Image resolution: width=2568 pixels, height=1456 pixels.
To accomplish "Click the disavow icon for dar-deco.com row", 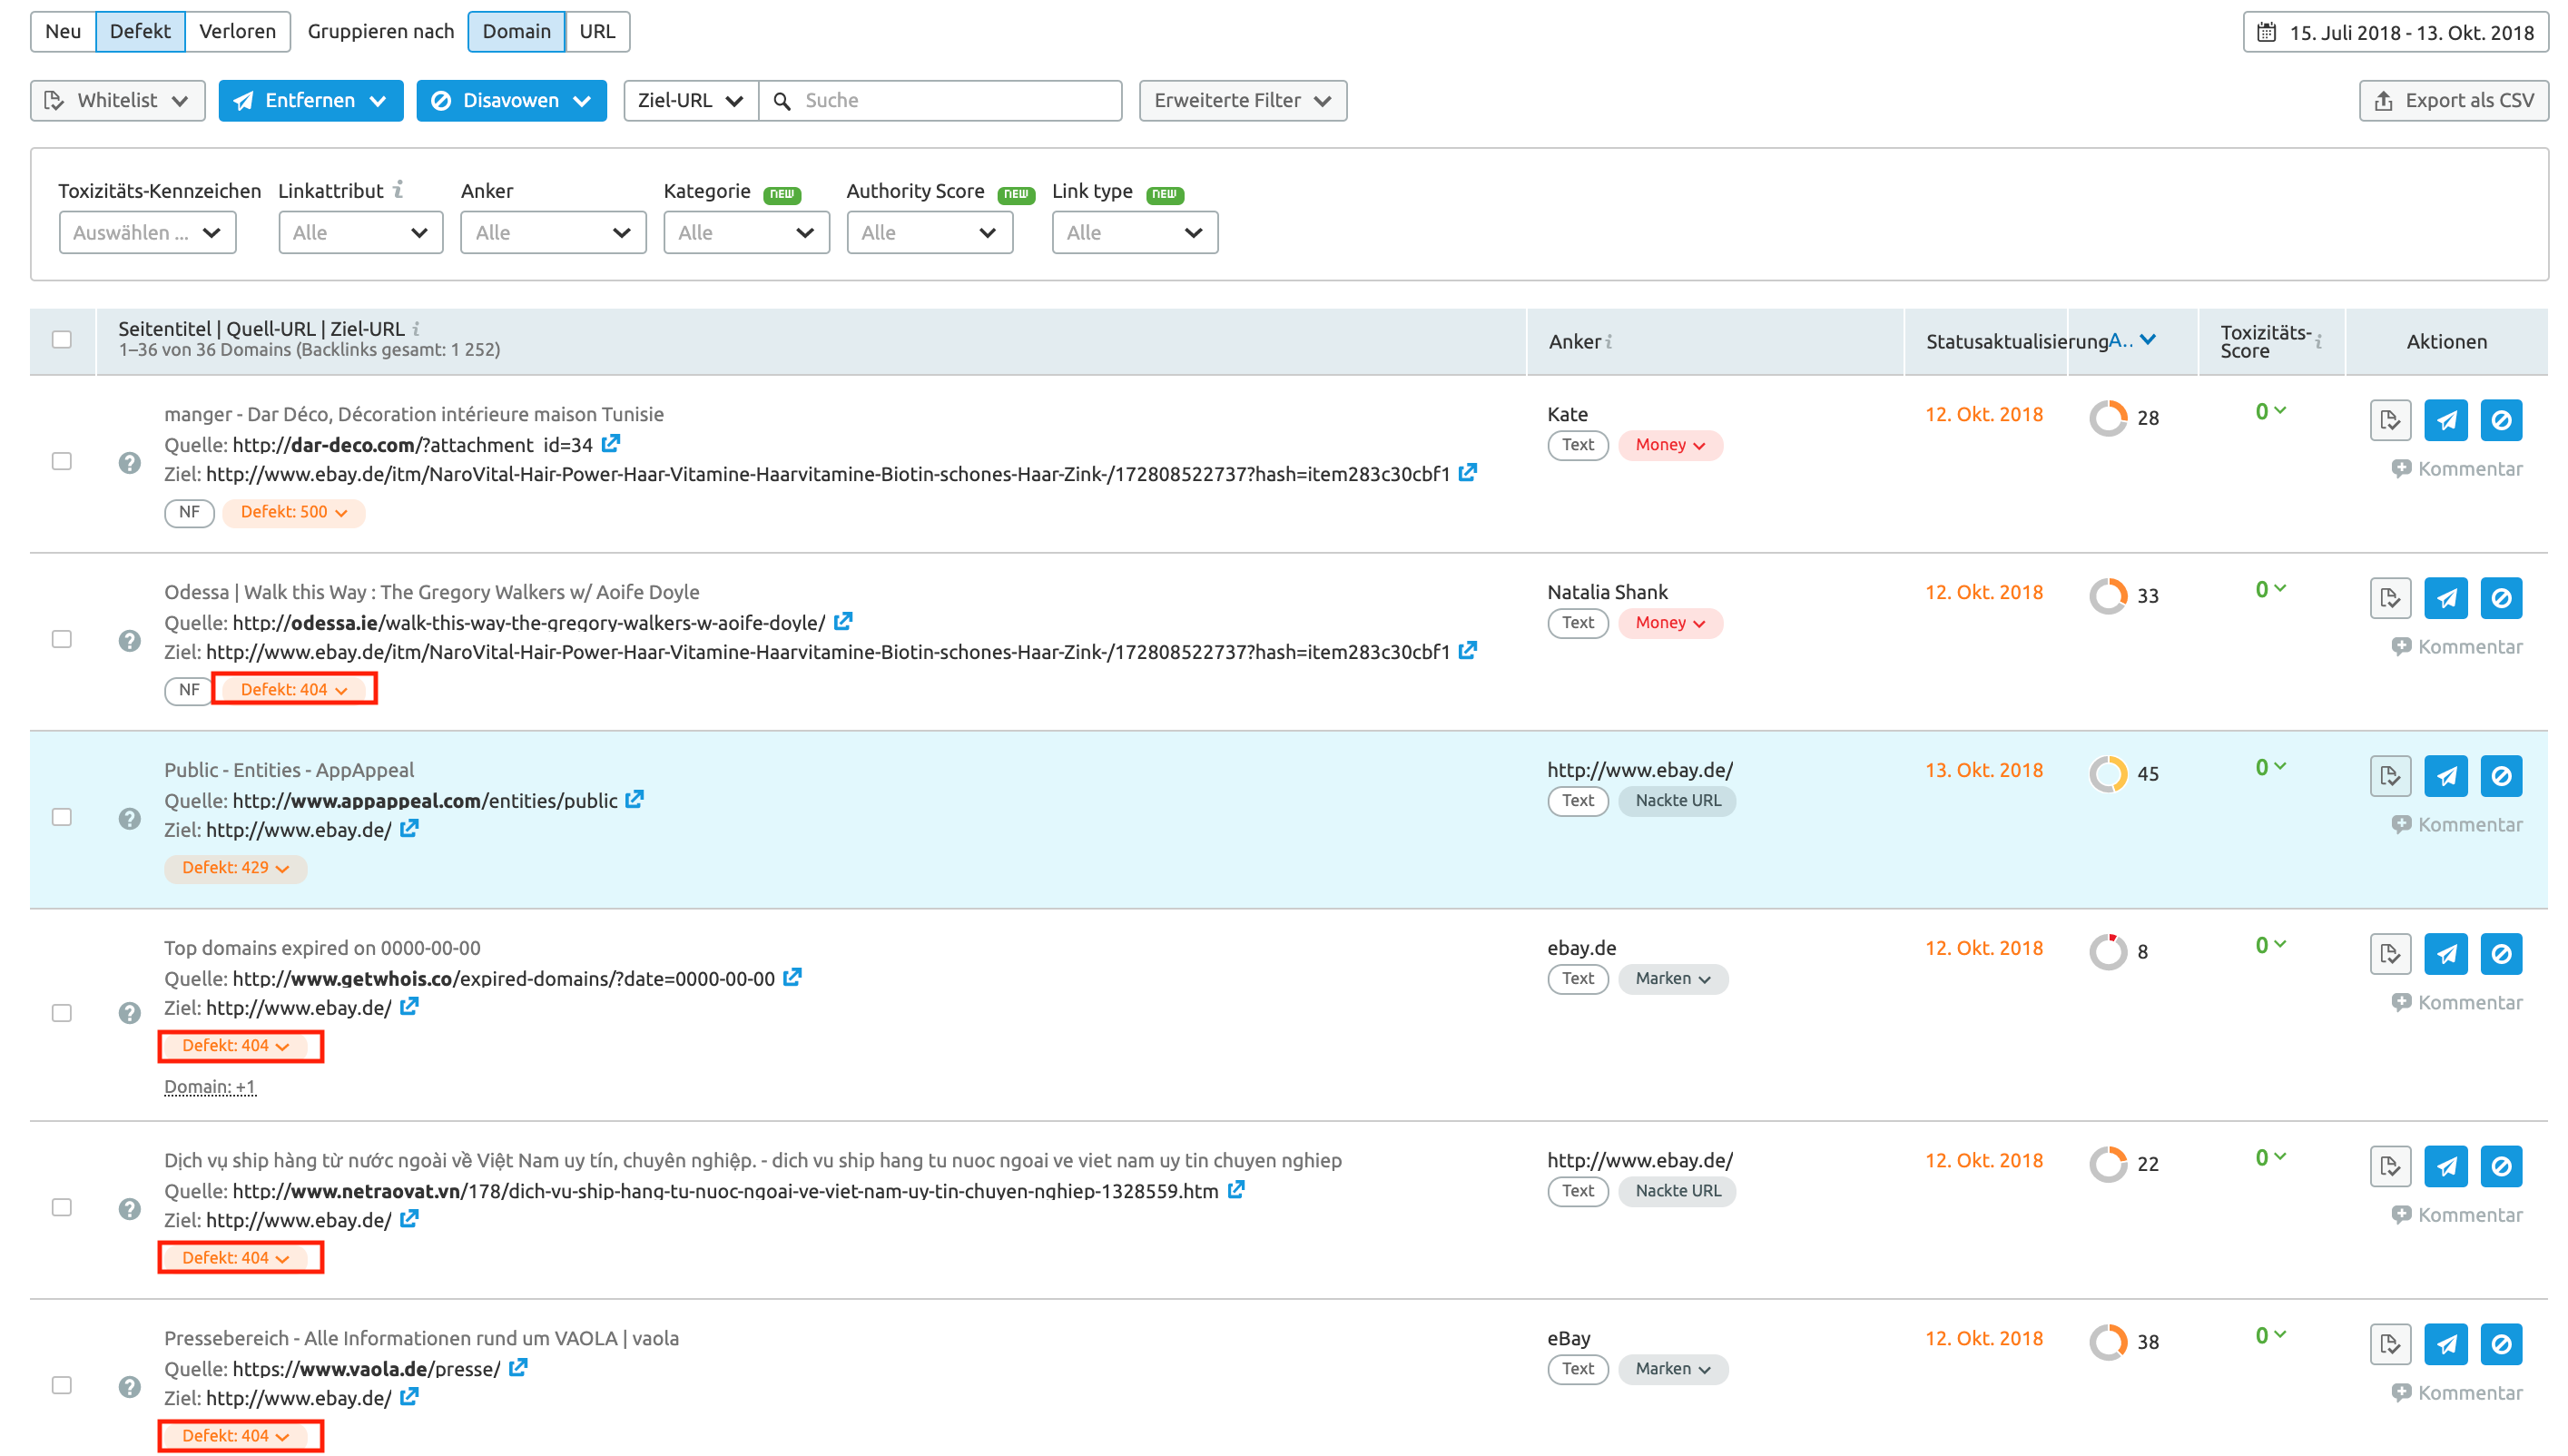I will coord(2500,420).
